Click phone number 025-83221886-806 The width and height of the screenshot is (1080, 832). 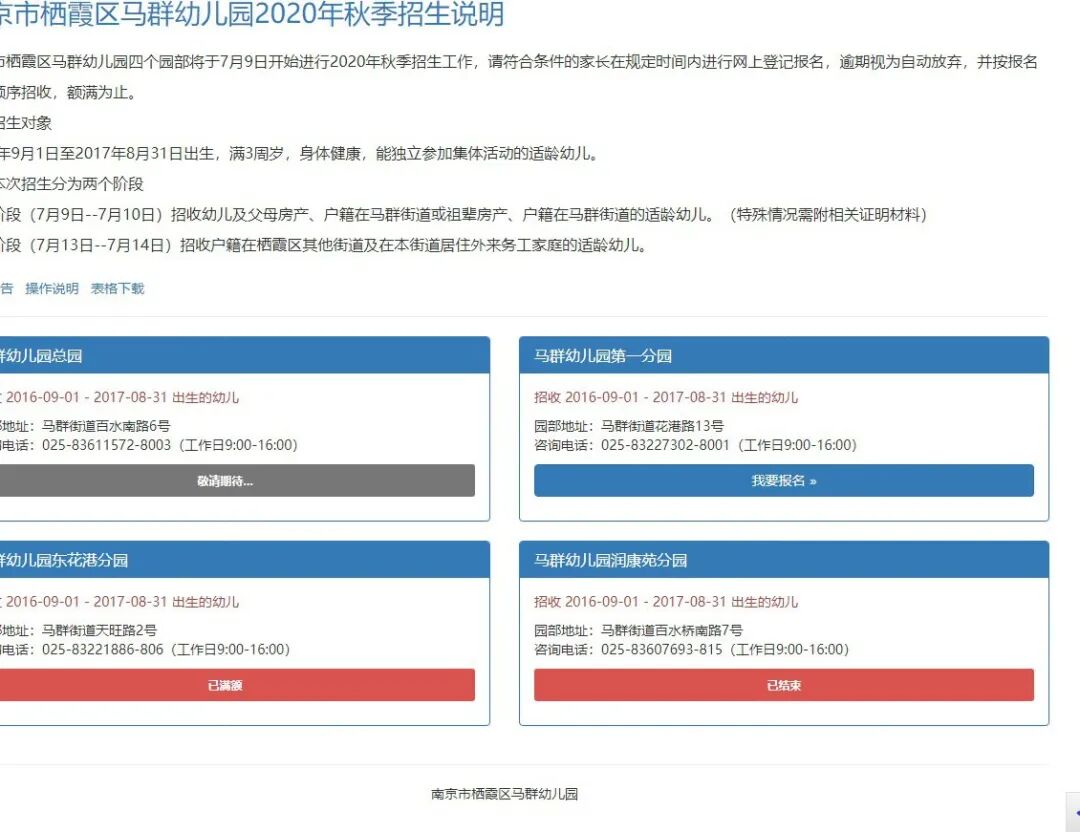(103, 649)
